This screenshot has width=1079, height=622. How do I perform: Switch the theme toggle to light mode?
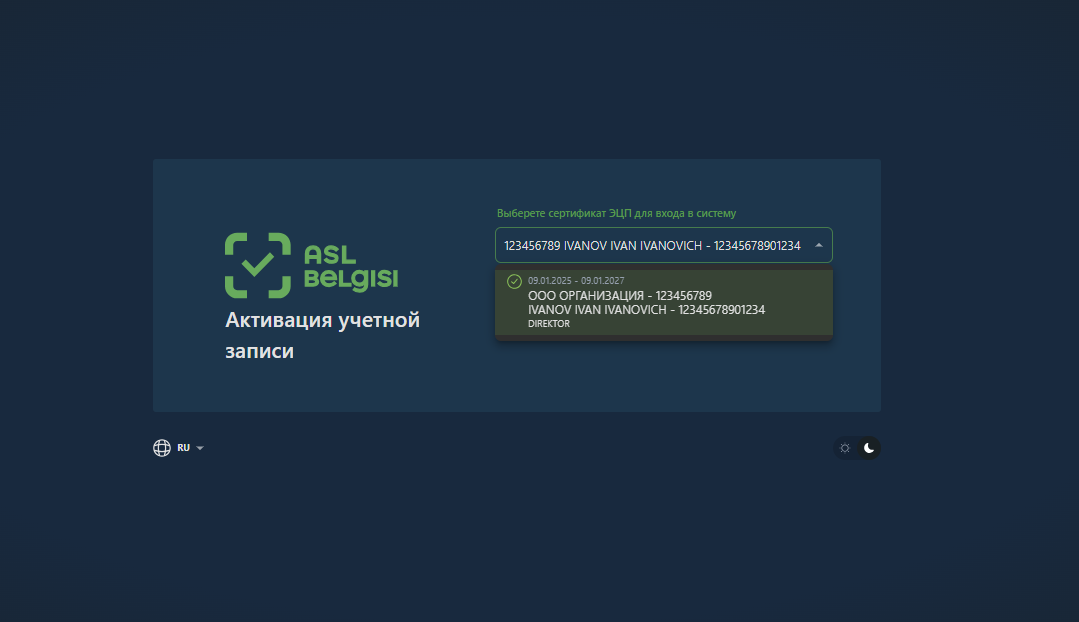click(845, 448)
